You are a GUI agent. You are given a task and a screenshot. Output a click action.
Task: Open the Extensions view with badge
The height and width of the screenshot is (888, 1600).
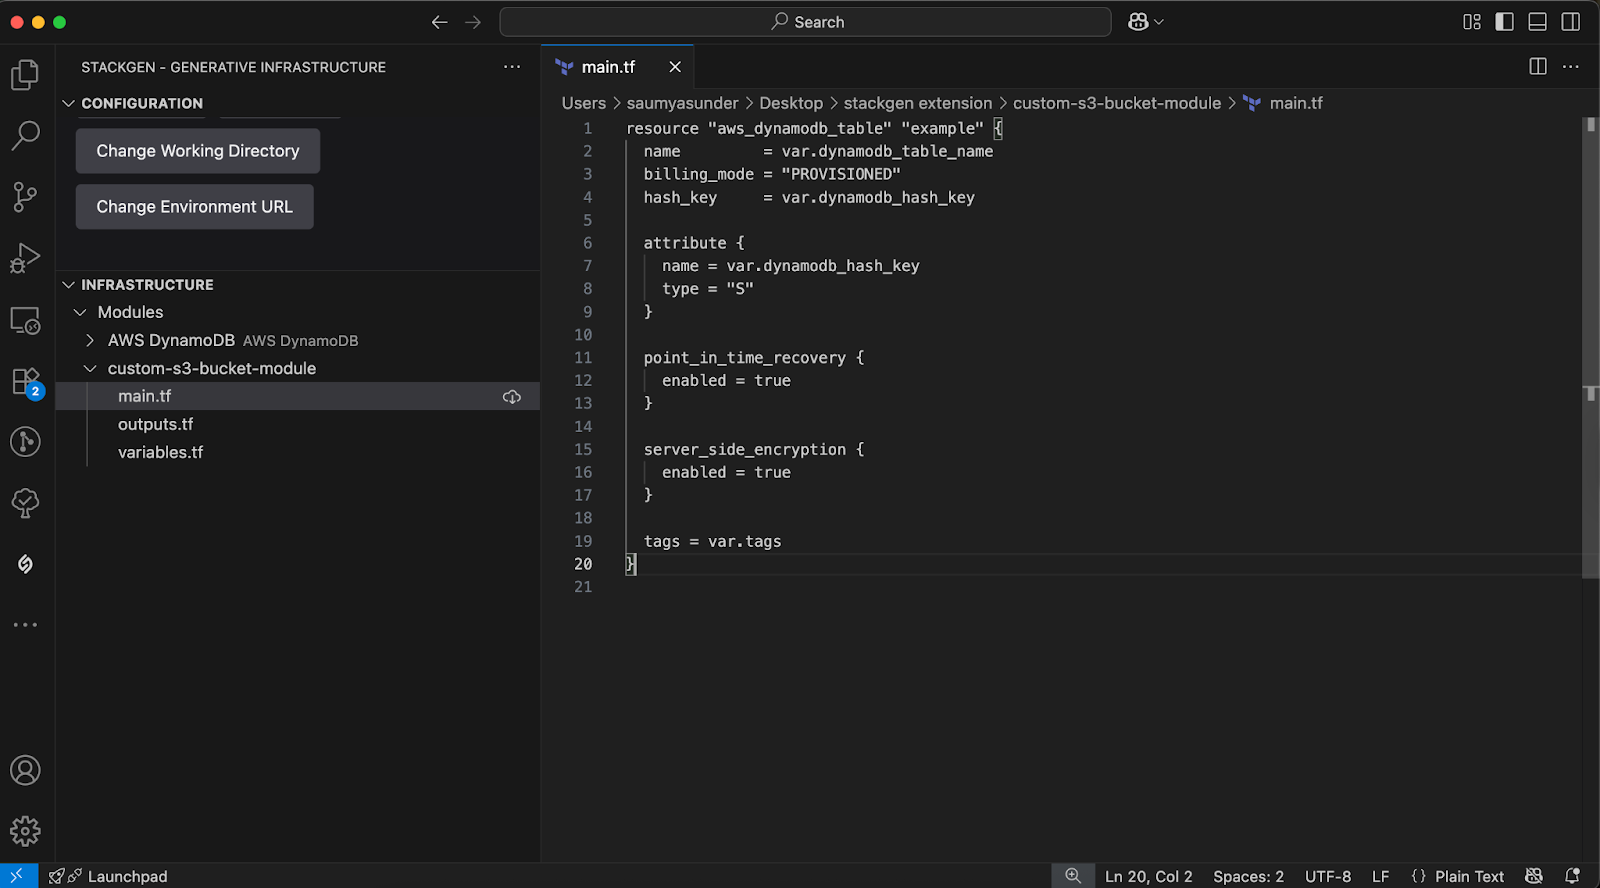pos(25,381)
